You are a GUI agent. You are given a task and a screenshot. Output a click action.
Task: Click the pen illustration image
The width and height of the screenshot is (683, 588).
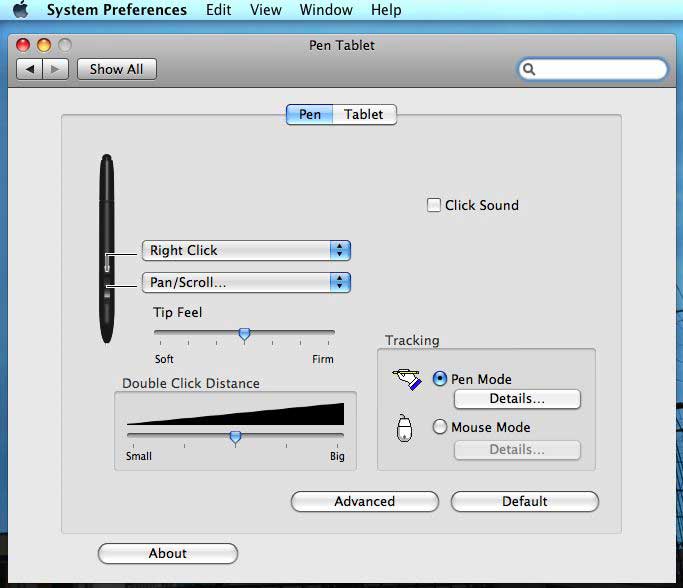(x=107, y=249)
